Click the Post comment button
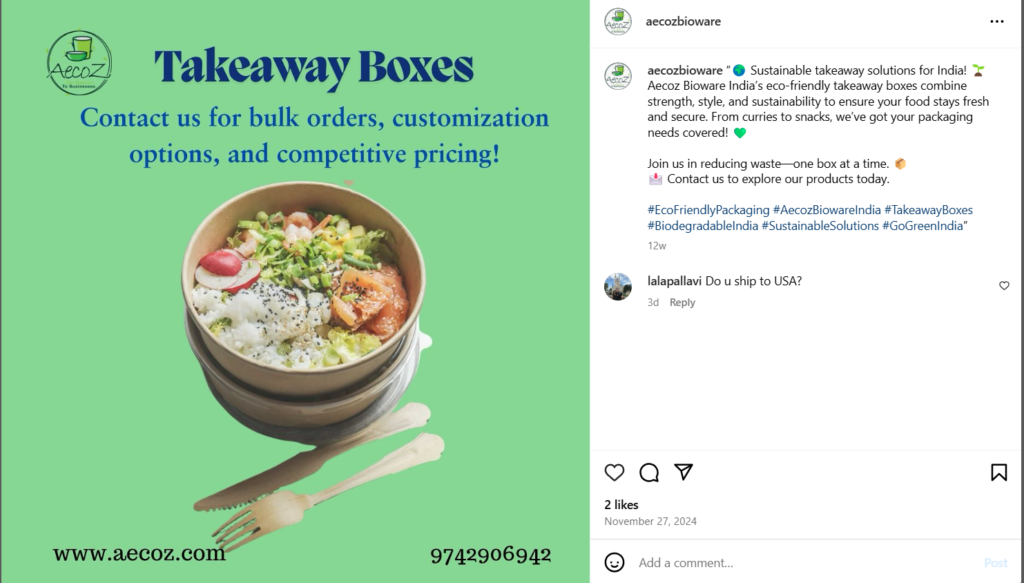Screen dimensions: 1024x583 [x=995, y=562]
